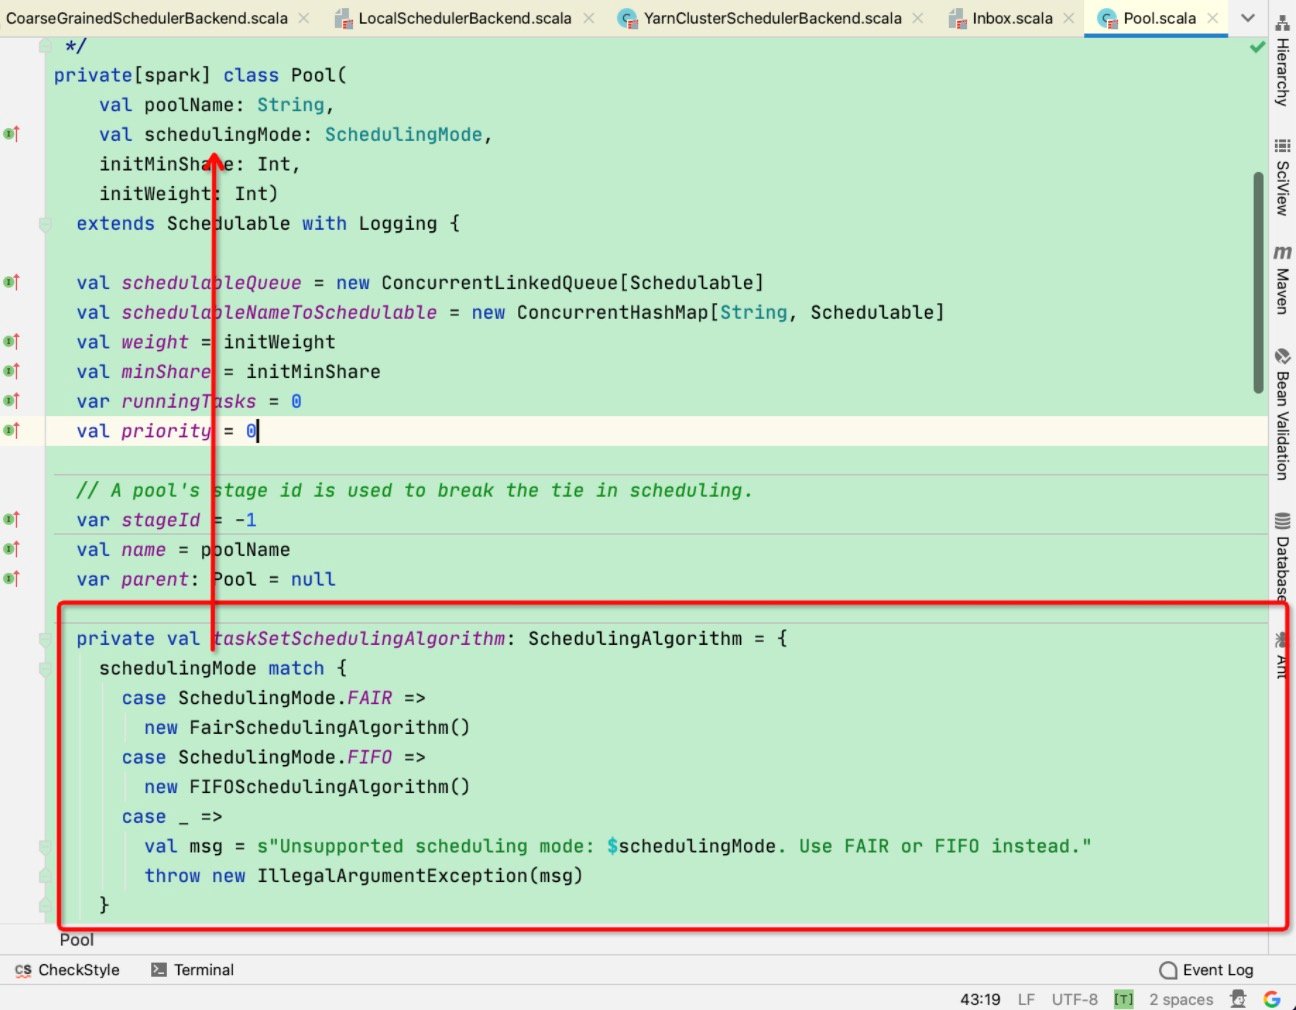This screenshot has width=1296, height=1010.
Task: Click the implements marker beside schedulableQueue line
Action: (x=11, y=283)
